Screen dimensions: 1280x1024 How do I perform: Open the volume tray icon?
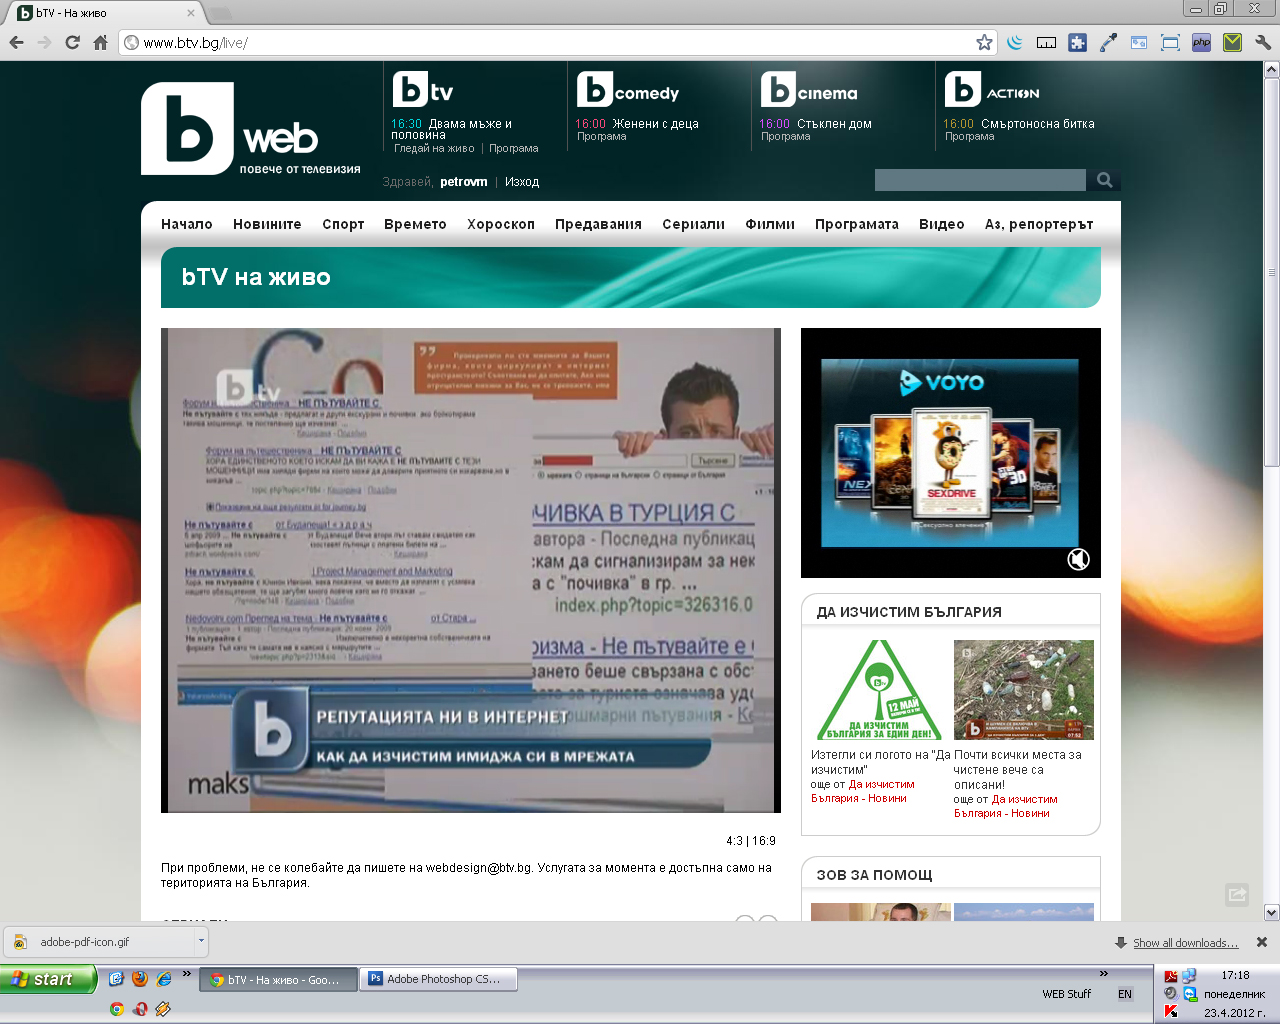click(1171, 994)
